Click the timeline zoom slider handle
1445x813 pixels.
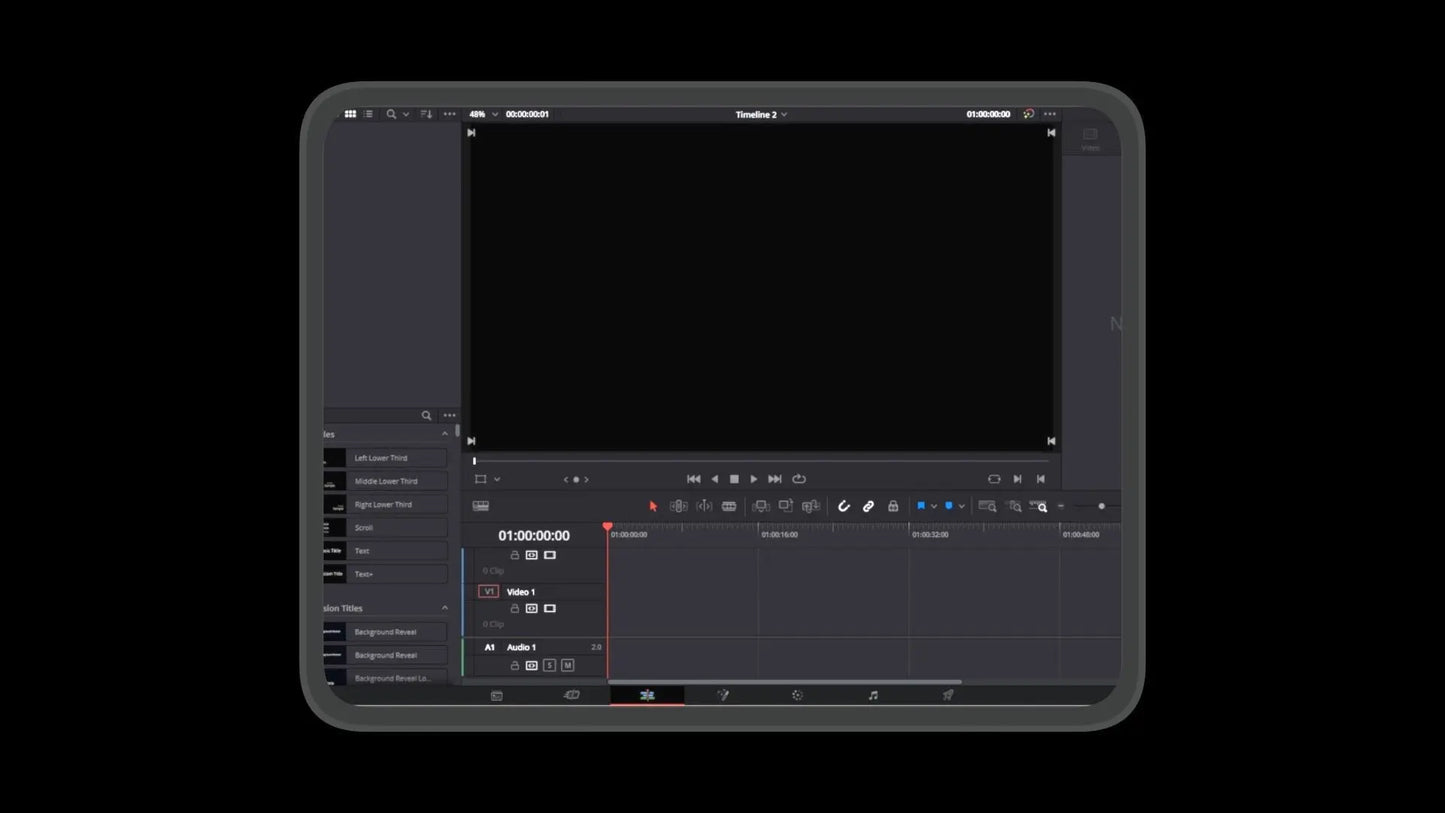click(1101, 507)
